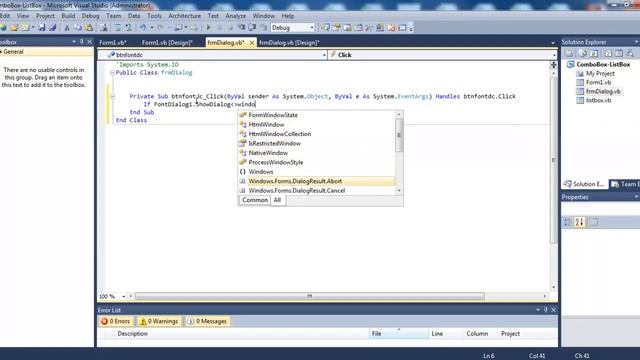Screen dimensions: 640x360
Task: Click View Designer icon in Solution Explorer
Action: pyautogui.click(x=619, y=53)
